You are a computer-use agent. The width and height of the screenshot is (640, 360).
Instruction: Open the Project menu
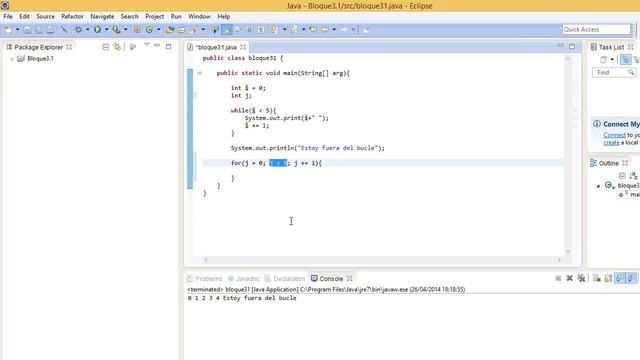point(154,16)
